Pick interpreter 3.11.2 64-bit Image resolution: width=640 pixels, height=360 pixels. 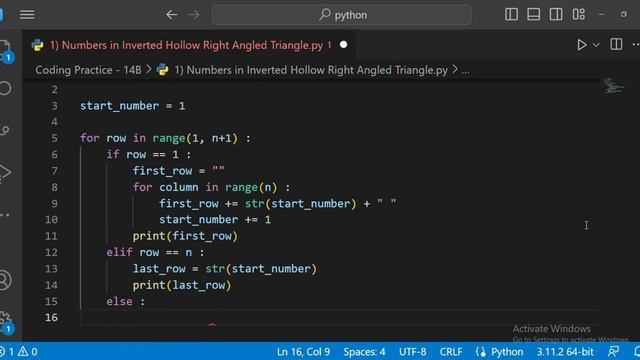tap(565, 352)
